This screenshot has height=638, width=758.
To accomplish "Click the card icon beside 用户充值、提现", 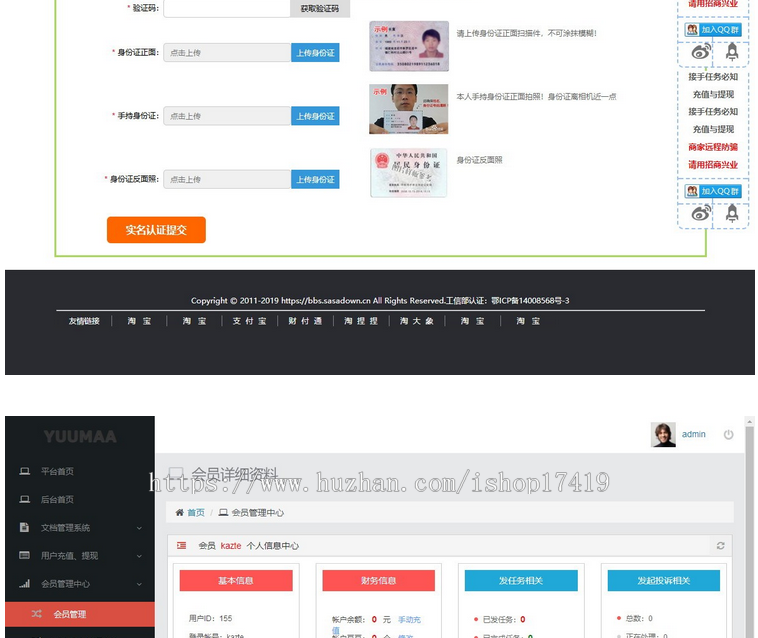I will (24, 555).
